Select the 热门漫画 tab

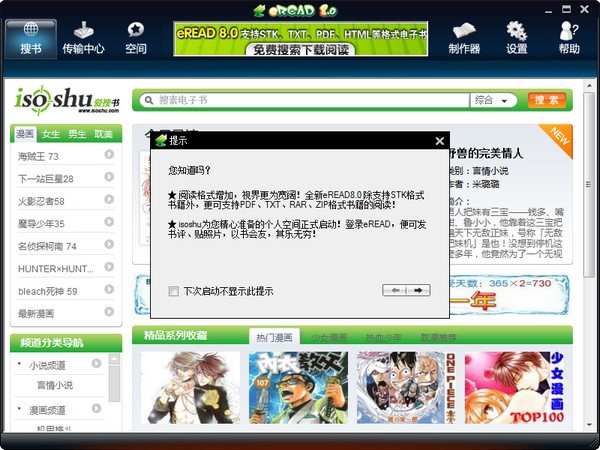click(x=274, y=337)
